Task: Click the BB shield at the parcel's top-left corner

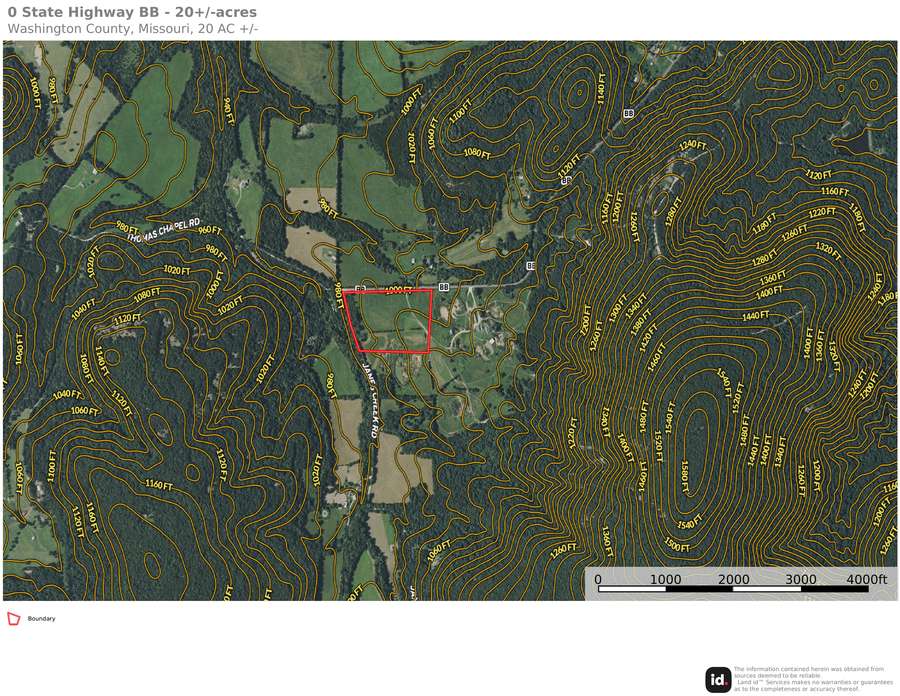Action: pos(360,288)
